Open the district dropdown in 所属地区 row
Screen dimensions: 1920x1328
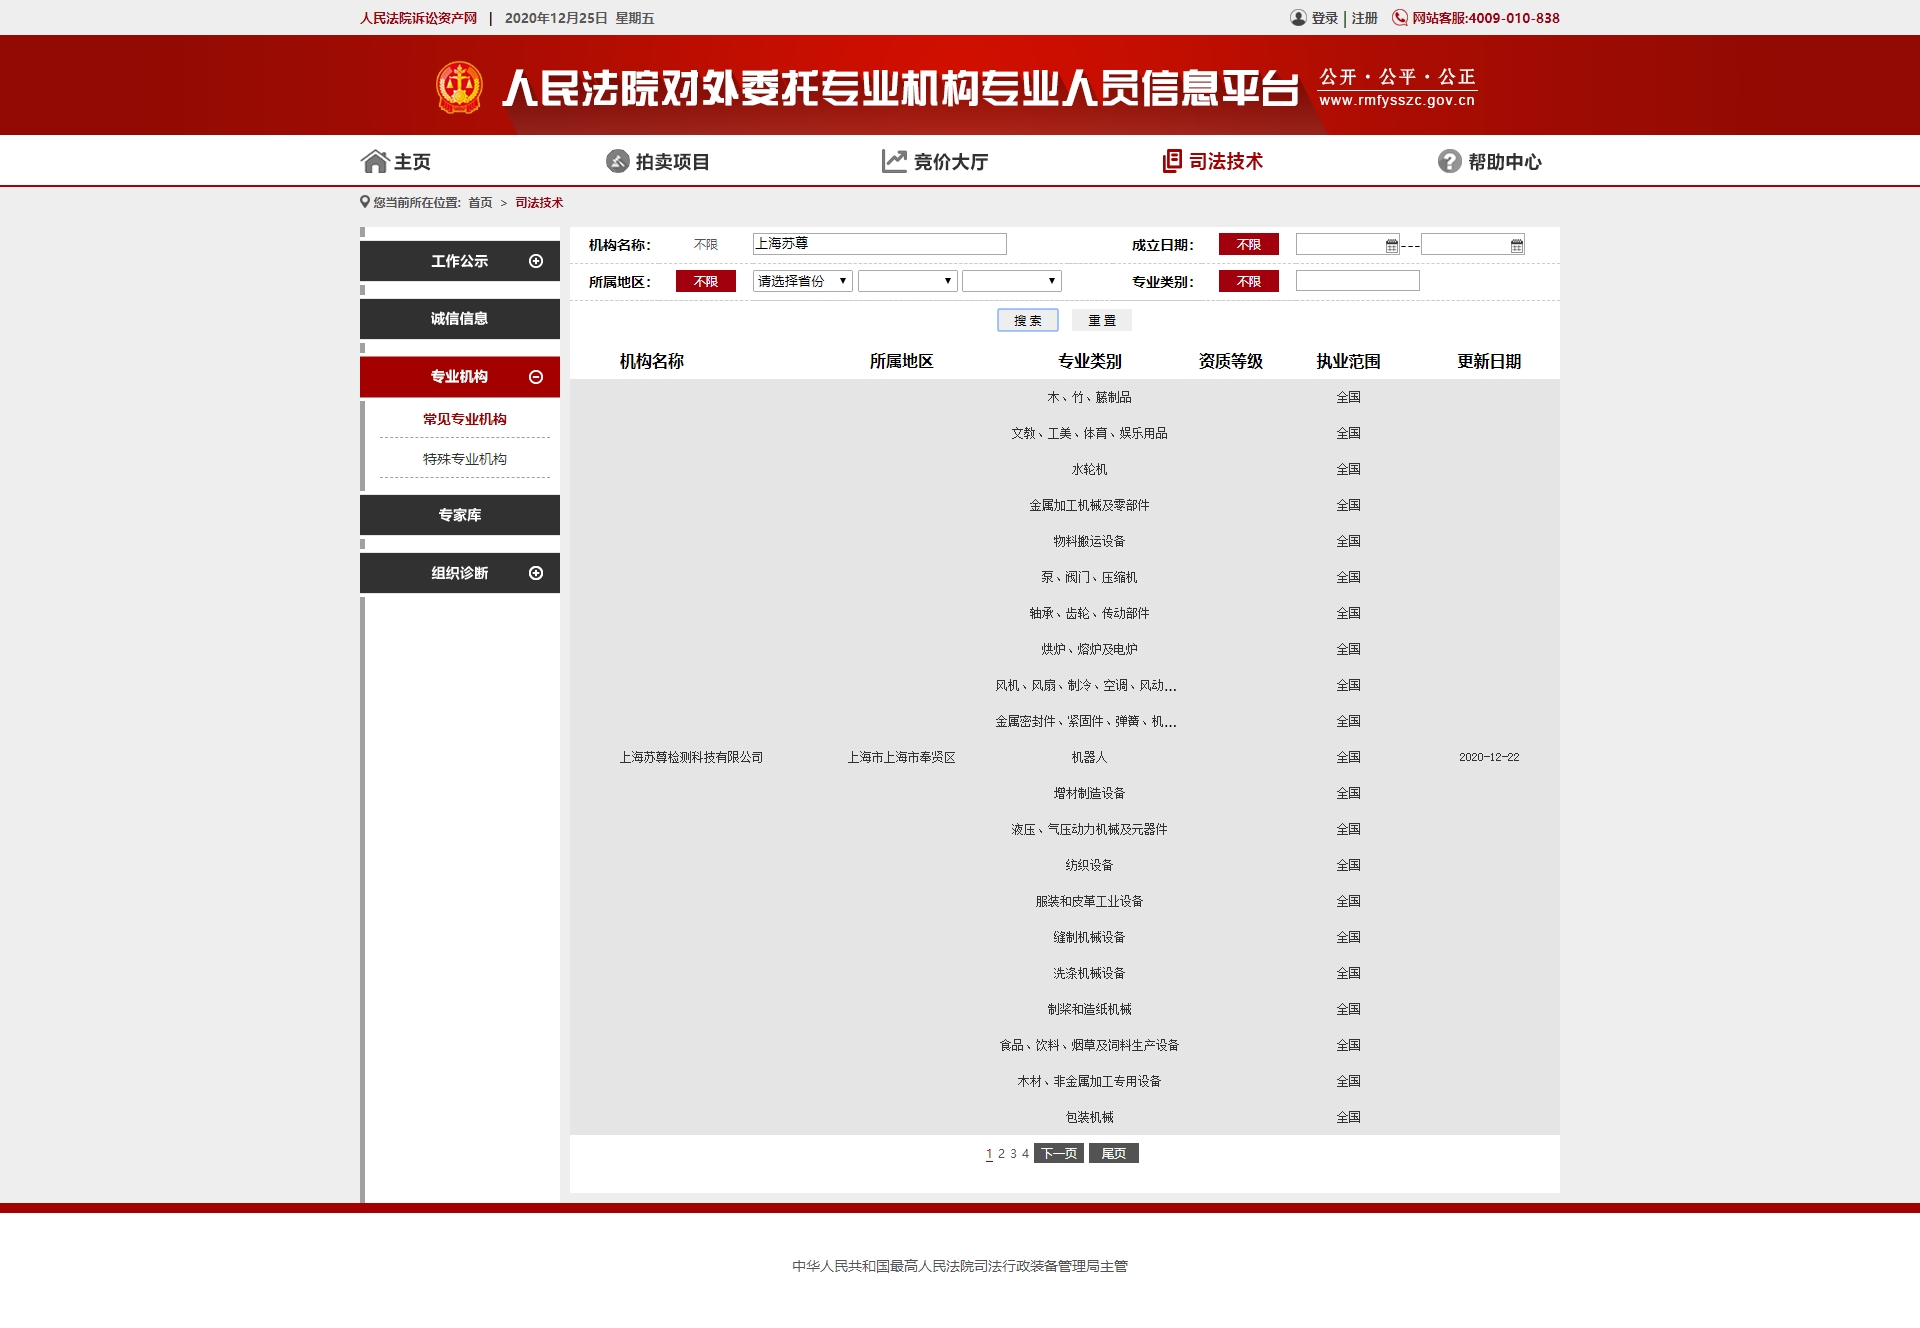pyautogui.click(x=1011, y=281)
